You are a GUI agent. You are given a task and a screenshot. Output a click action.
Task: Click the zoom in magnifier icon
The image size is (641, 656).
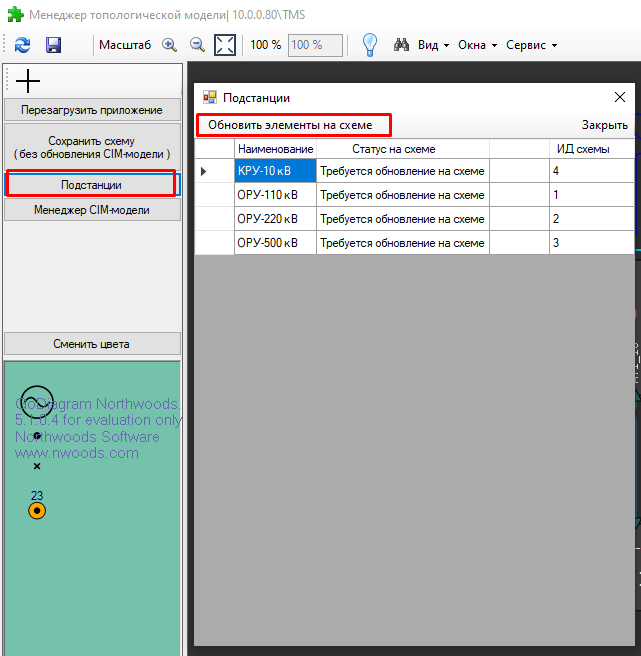(169, 45)
